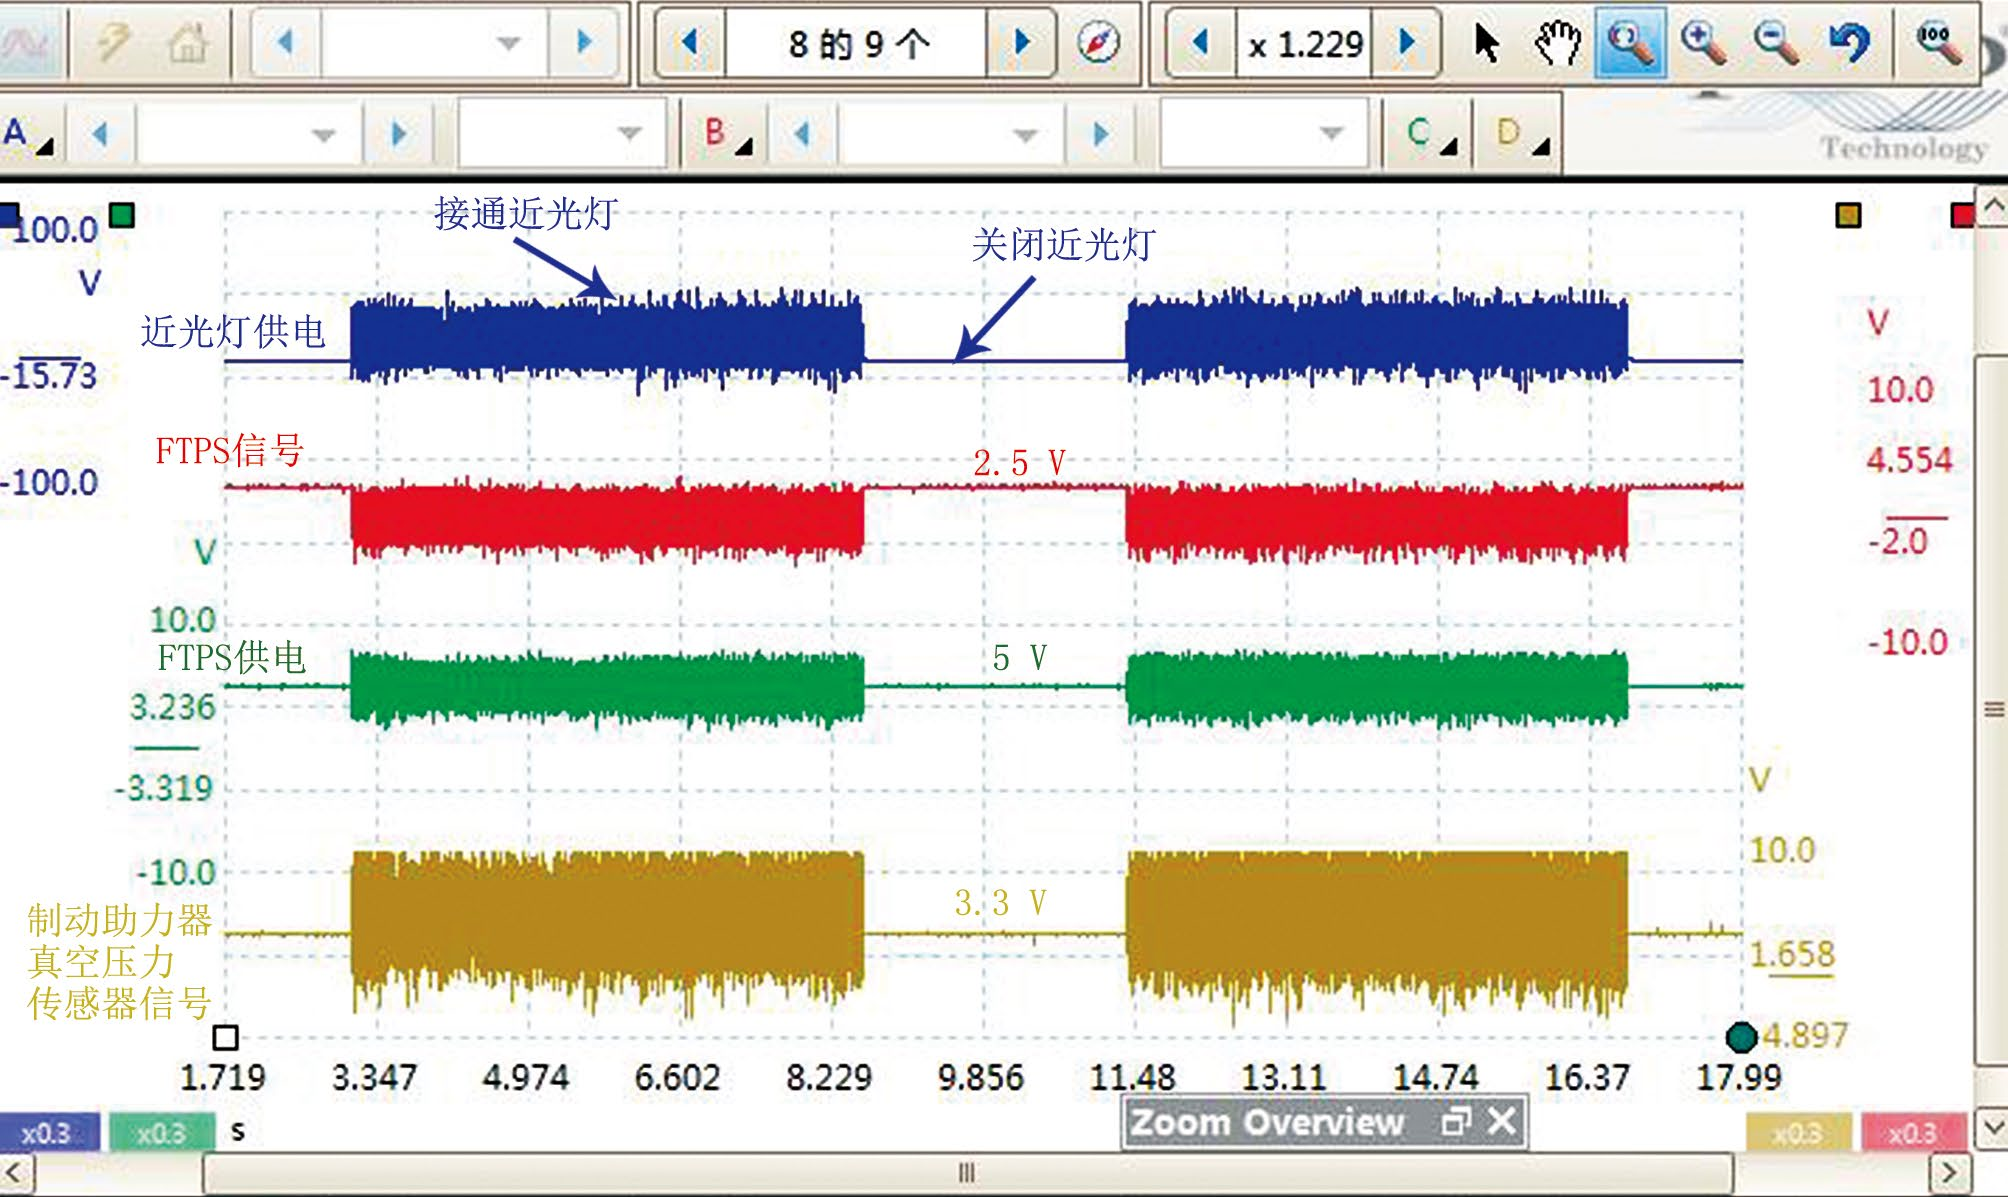
Task: Zoom to full view (100%)
Action: [1939, 43]
